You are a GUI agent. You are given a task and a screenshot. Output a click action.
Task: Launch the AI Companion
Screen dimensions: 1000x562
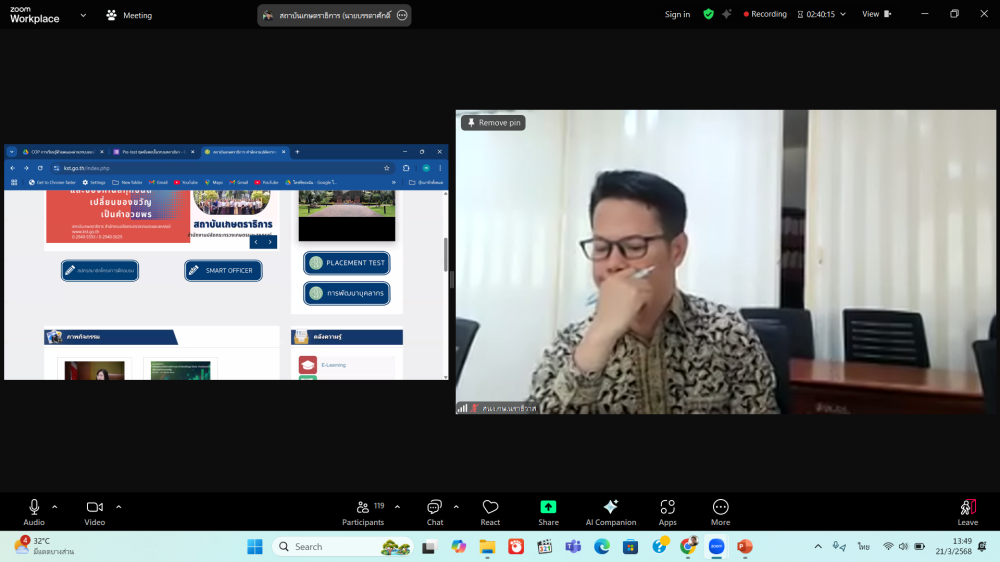click(610, 512)
